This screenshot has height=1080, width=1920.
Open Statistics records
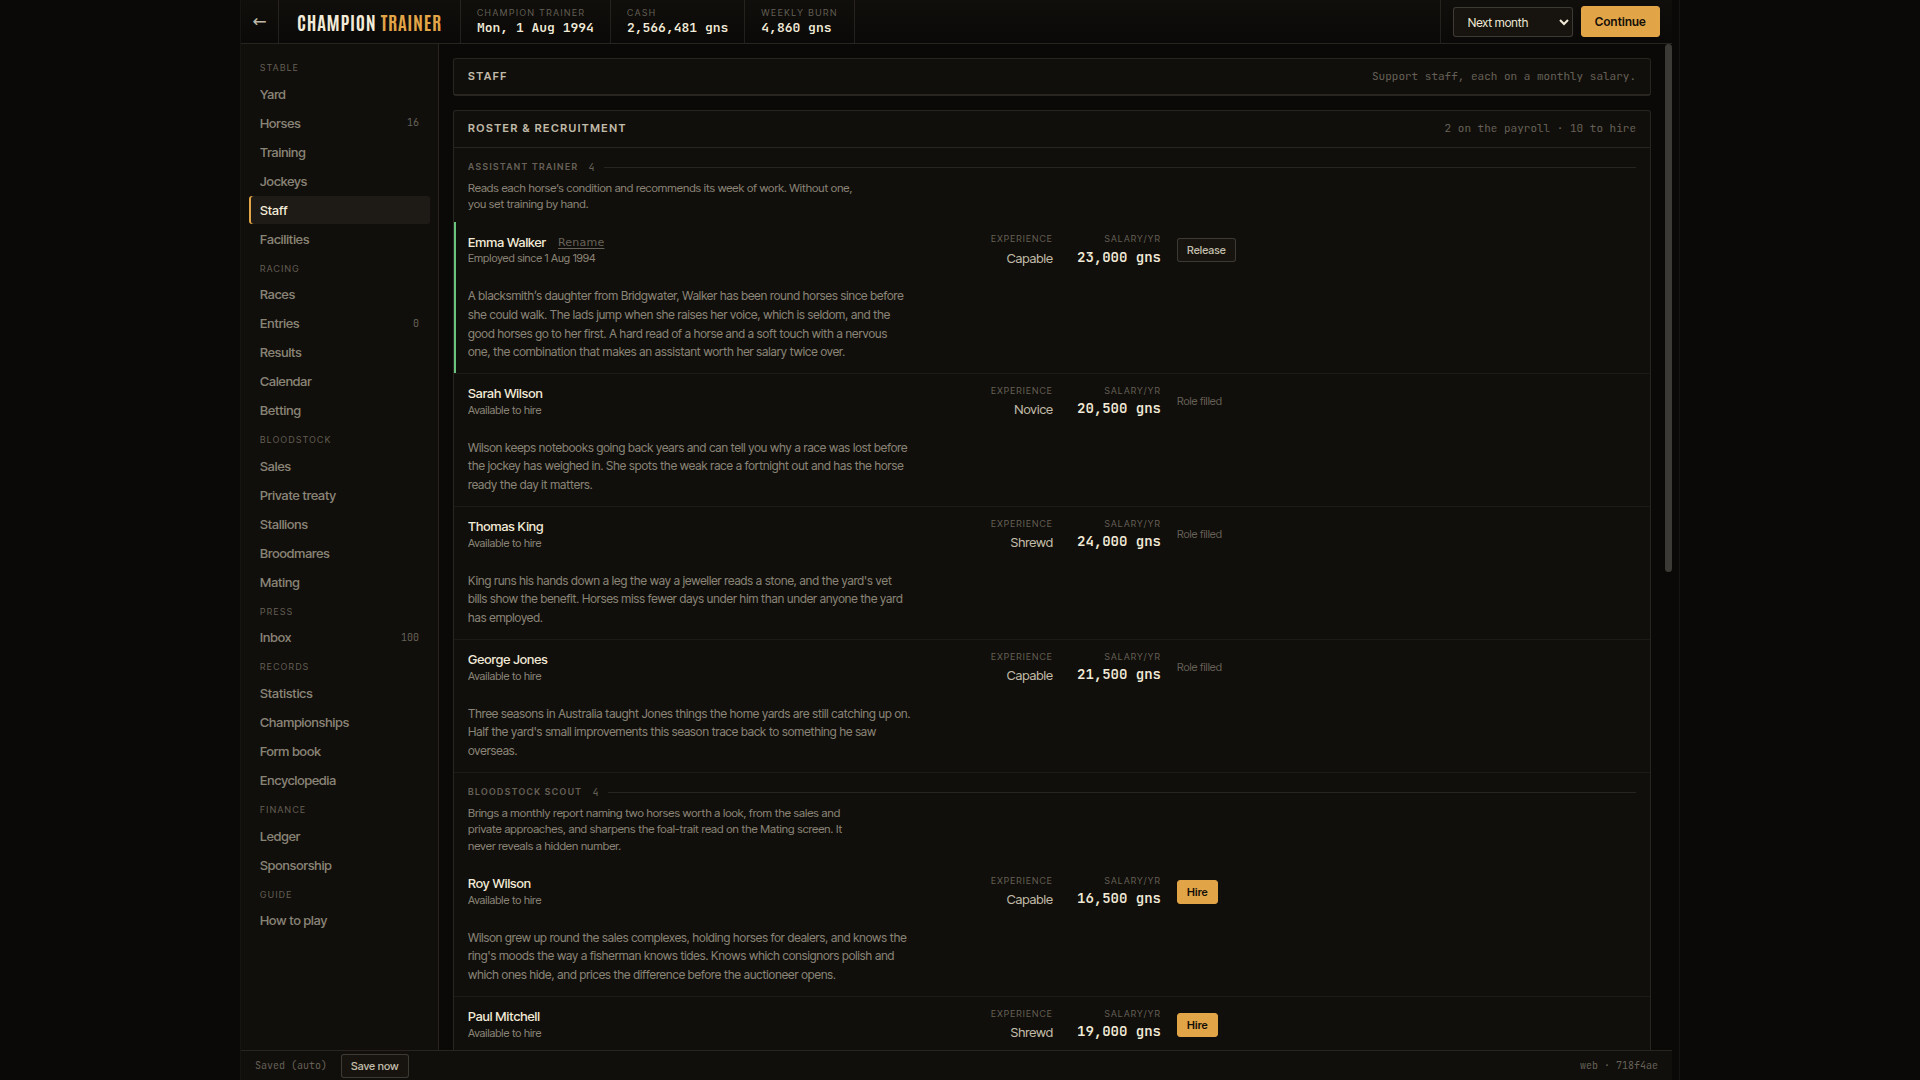(x=339, y=694)
